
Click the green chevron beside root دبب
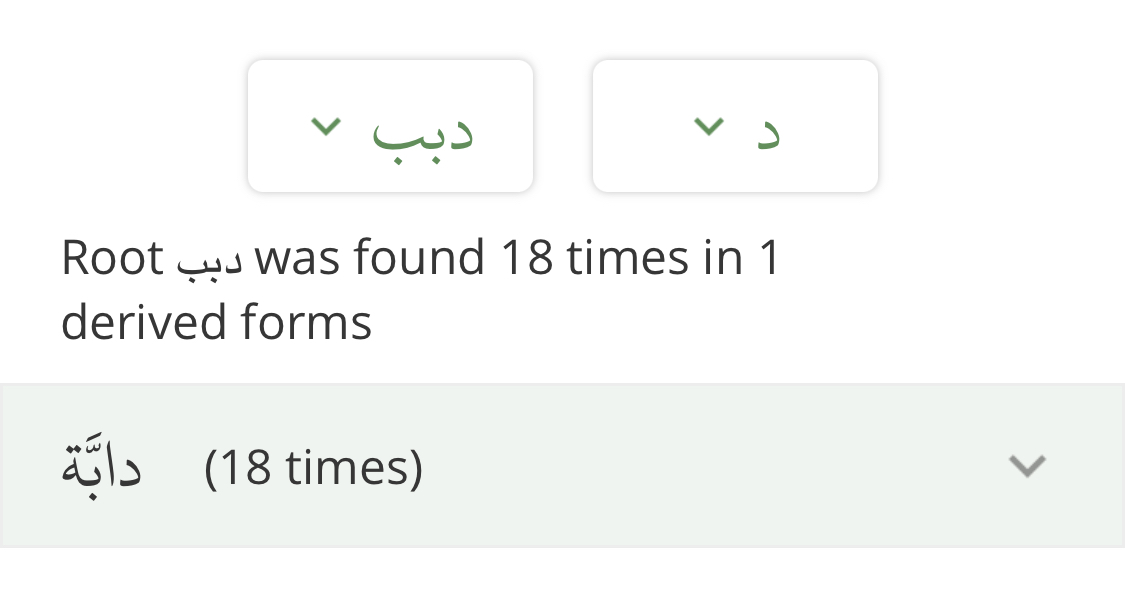click(x=326, y=127)
